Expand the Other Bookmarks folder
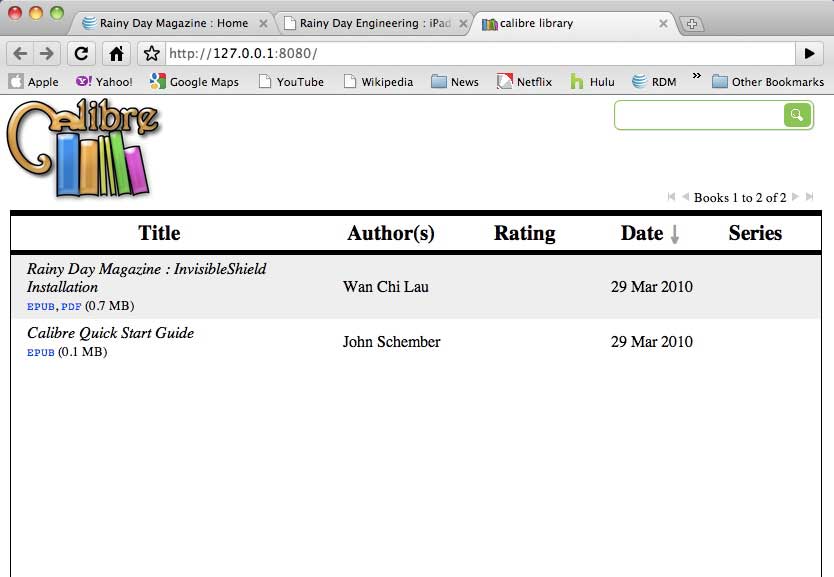834x577 pixels. coord(768,82)
